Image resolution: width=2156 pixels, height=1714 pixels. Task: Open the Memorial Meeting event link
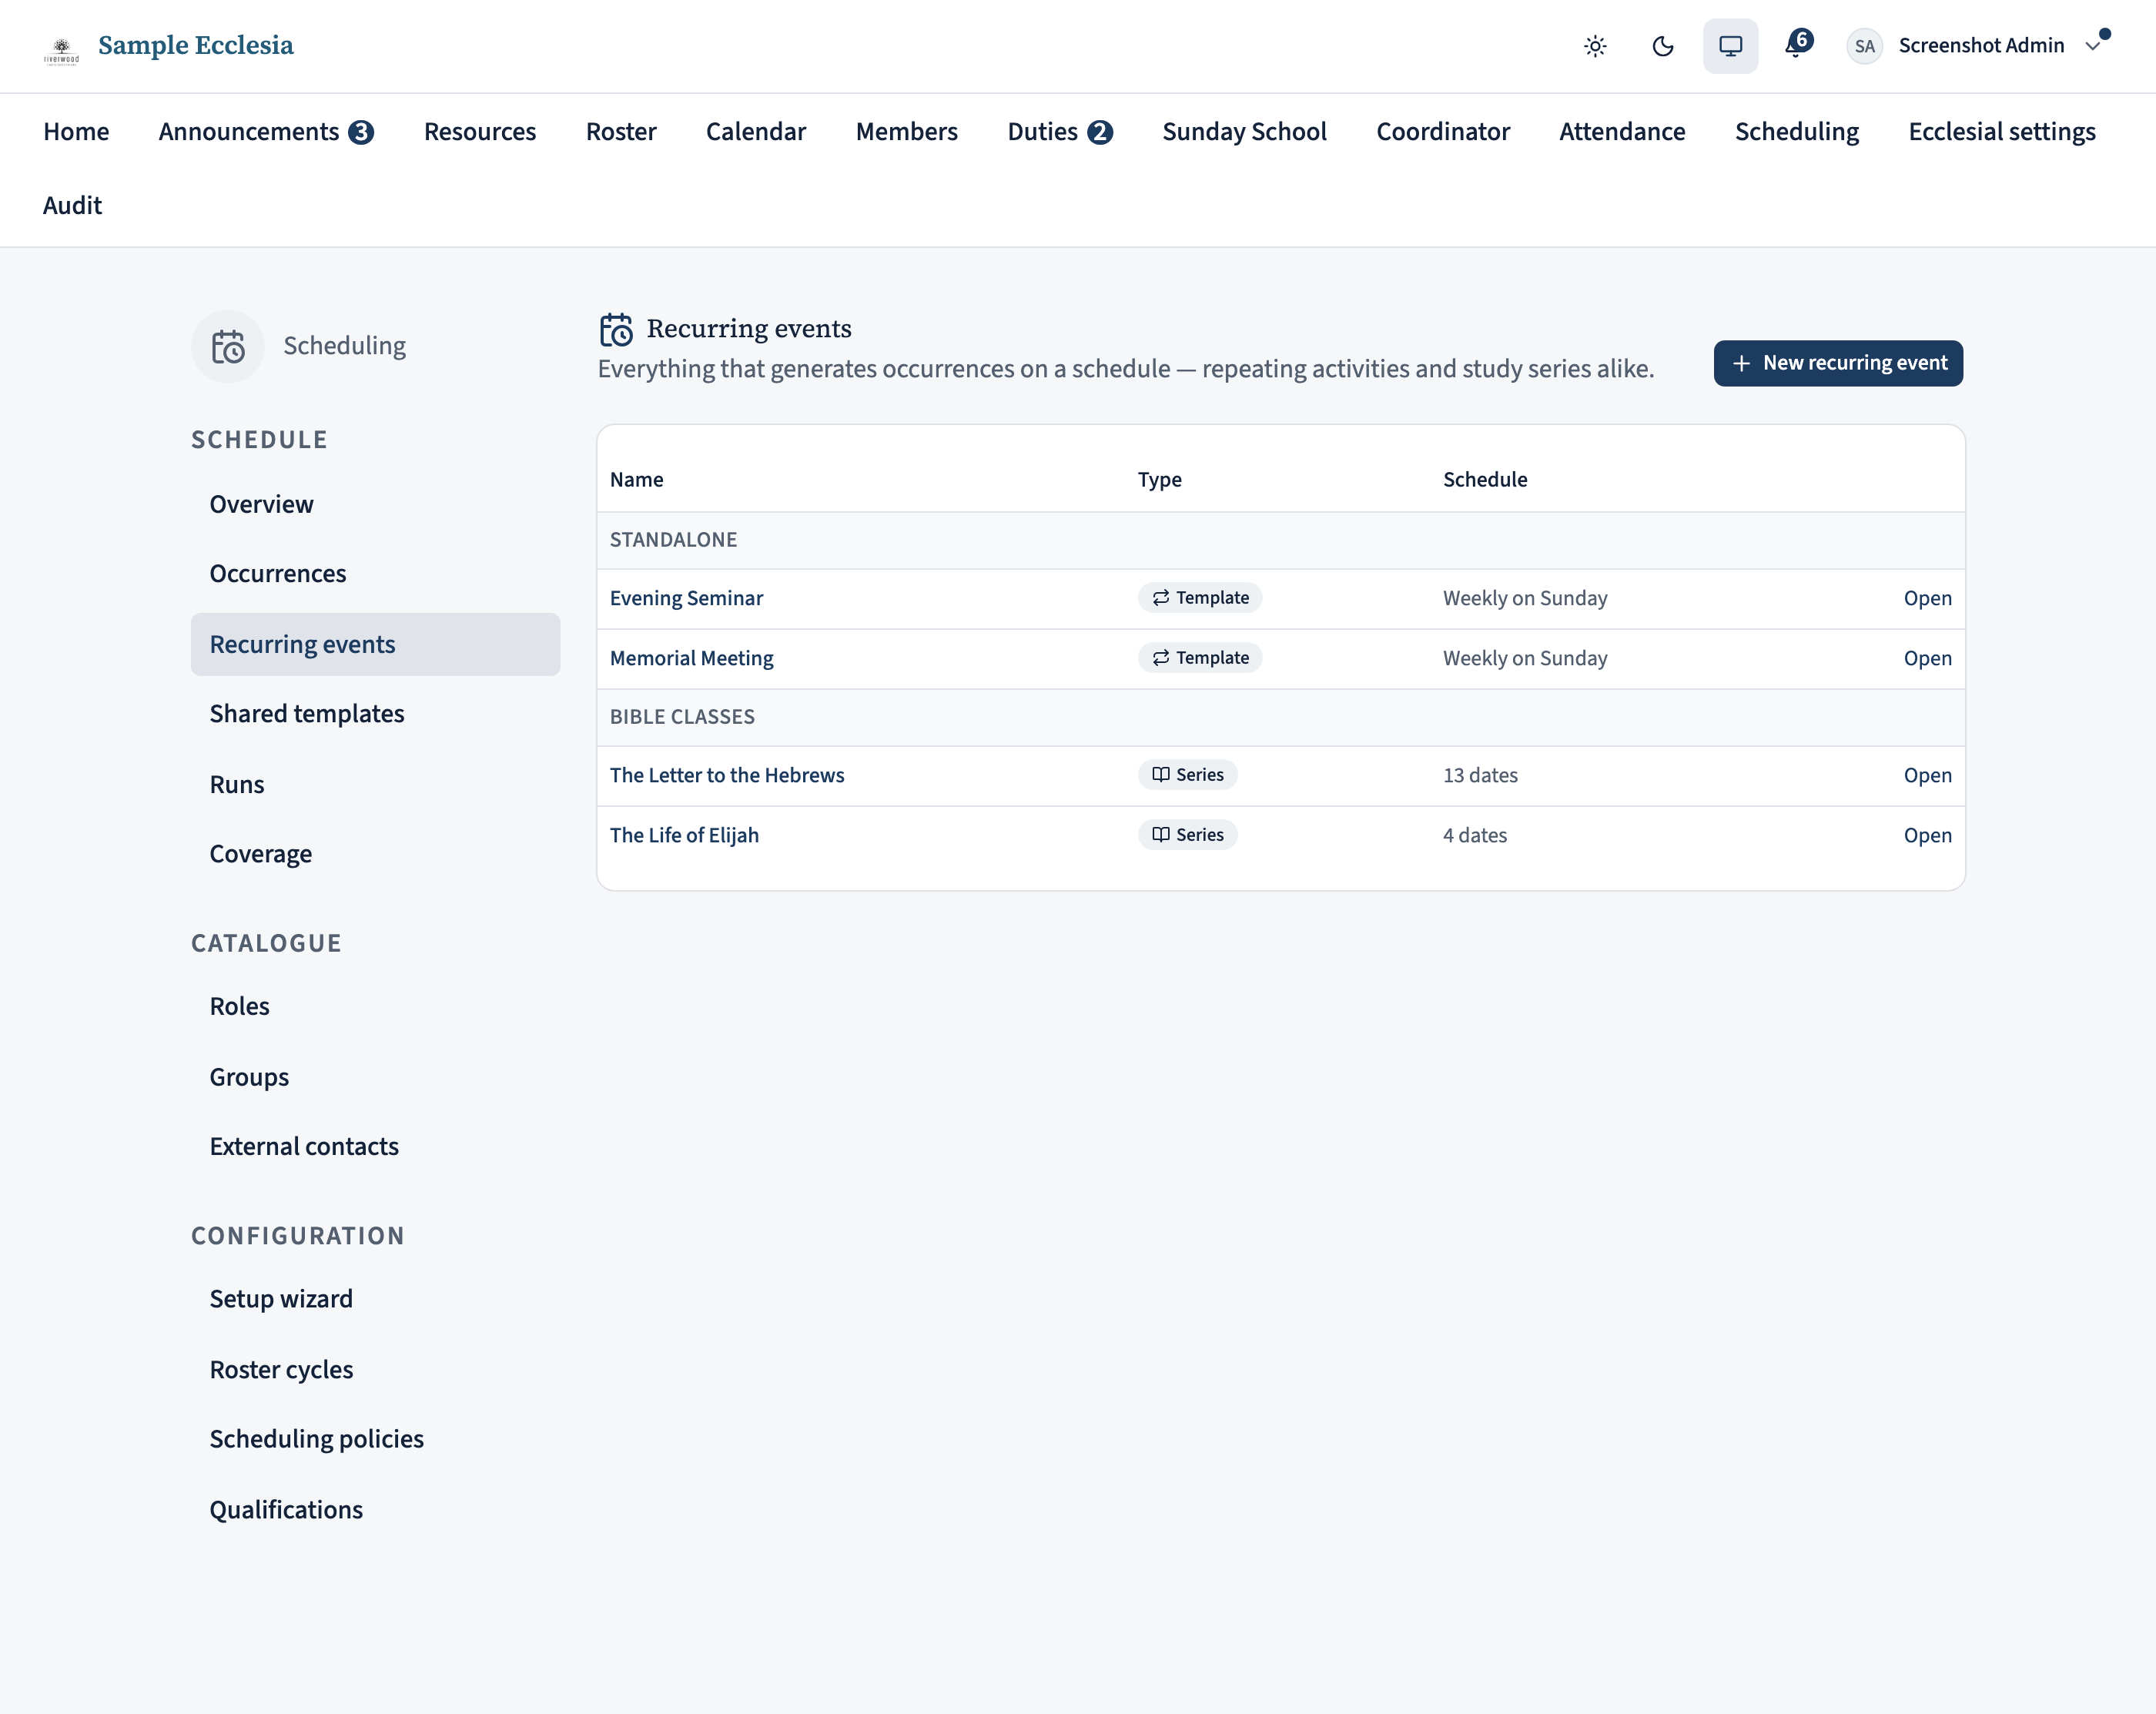(x=691, y=658)
